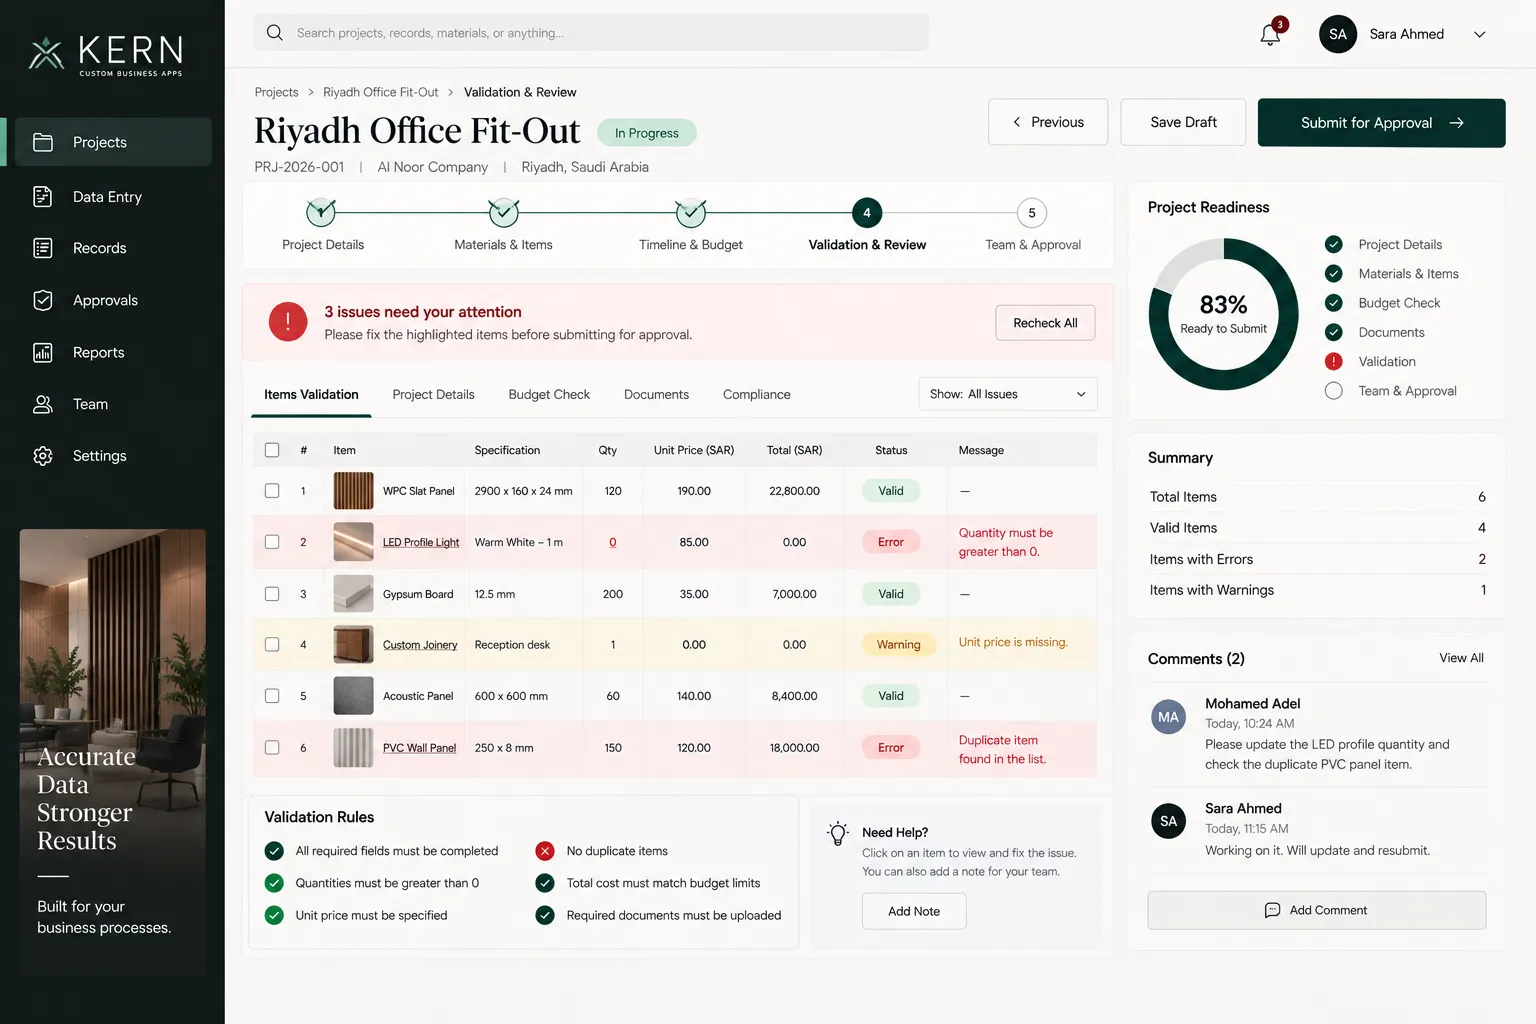Screen dimensions: 1536x1024
Task: Click the check icon for Unit price must be specified
Action: point(274,915)
